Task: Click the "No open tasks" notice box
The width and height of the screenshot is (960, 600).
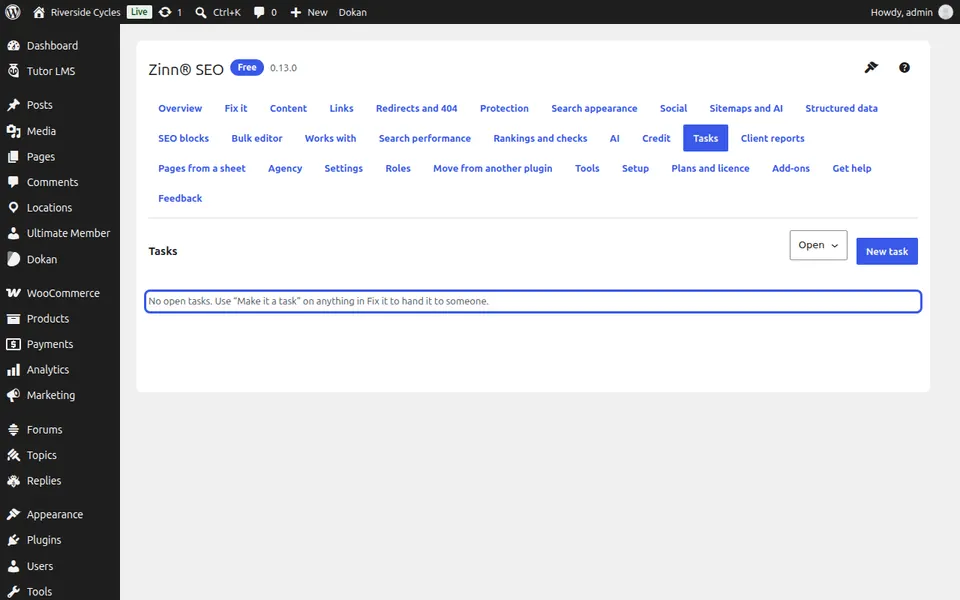Action: click(533, 301)
